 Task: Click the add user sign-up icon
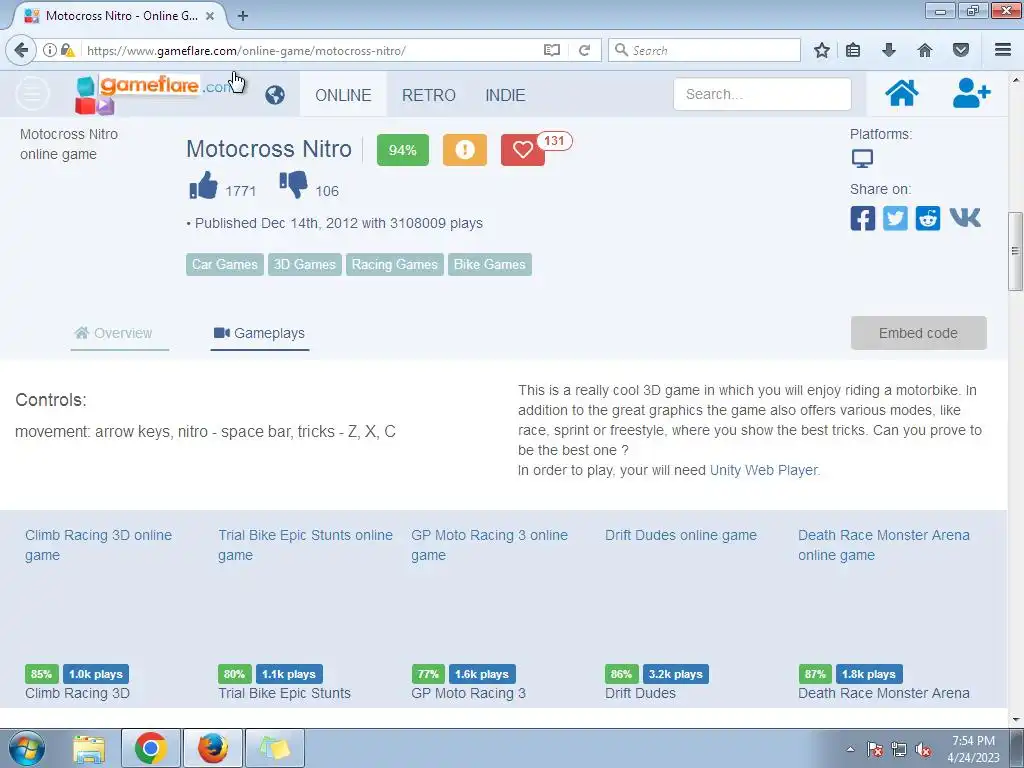click(971, 93)
